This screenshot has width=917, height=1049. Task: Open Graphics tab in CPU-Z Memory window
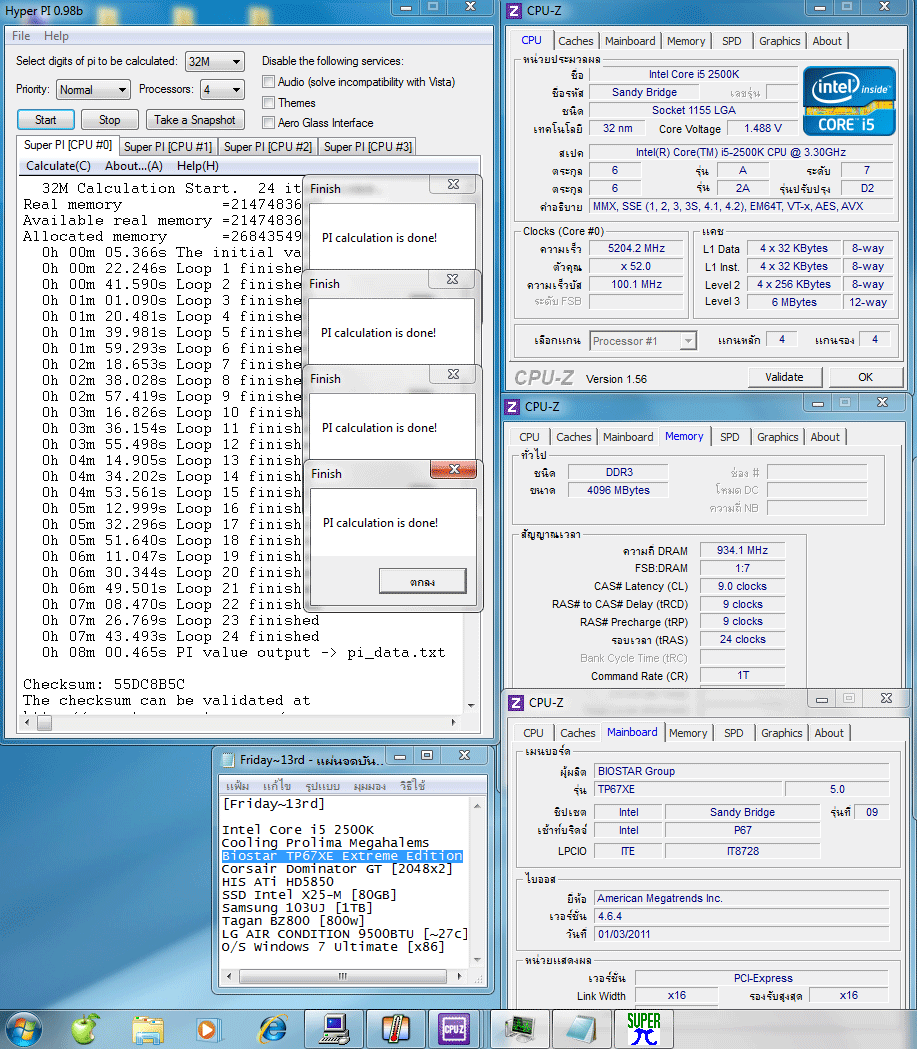[x=777, y=437]
